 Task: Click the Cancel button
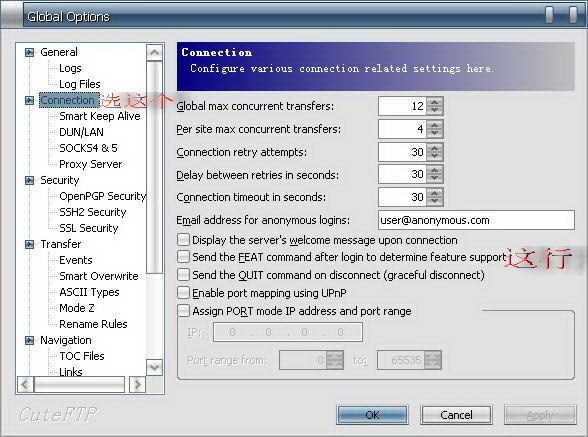[x=456, y=415]
